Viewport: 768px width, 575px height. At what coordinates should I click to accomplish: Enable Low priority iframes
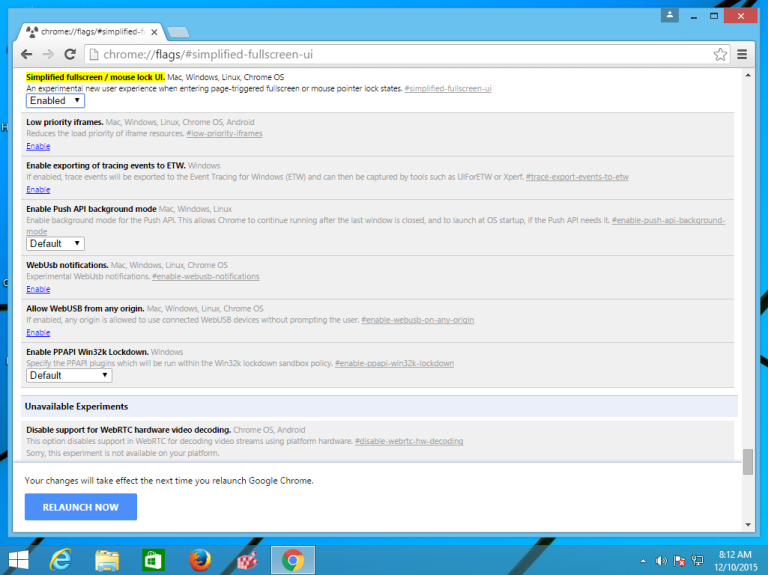(x=38, y=146)
